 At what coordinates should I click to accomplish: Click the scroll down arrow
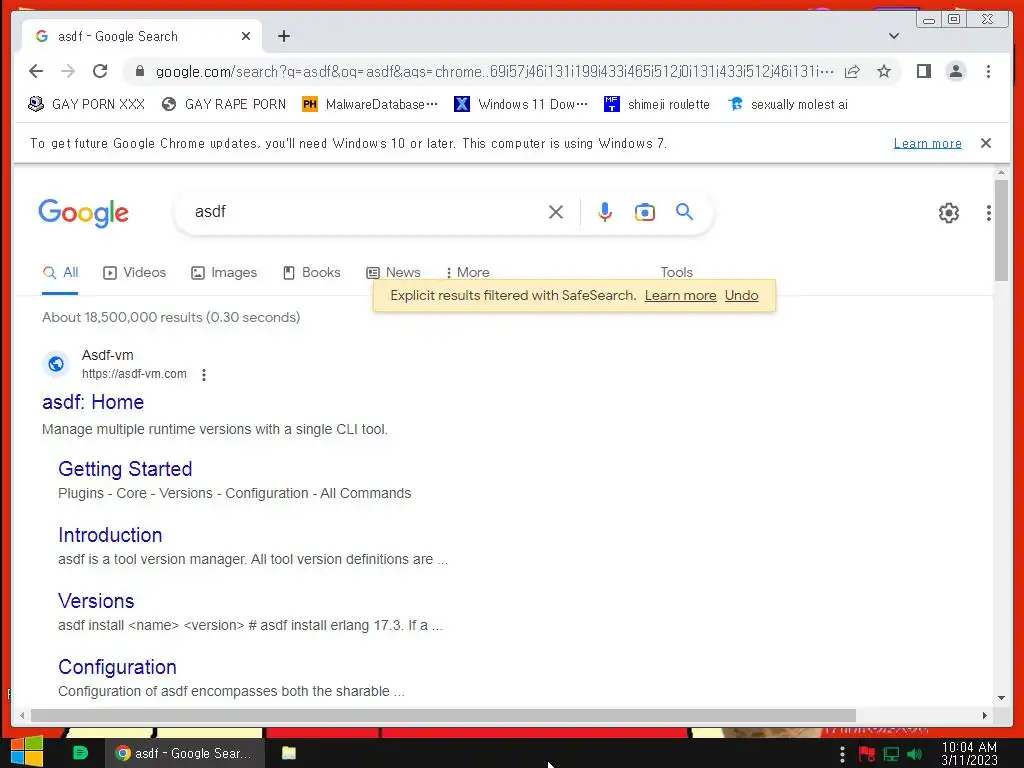pos(1001,698)
